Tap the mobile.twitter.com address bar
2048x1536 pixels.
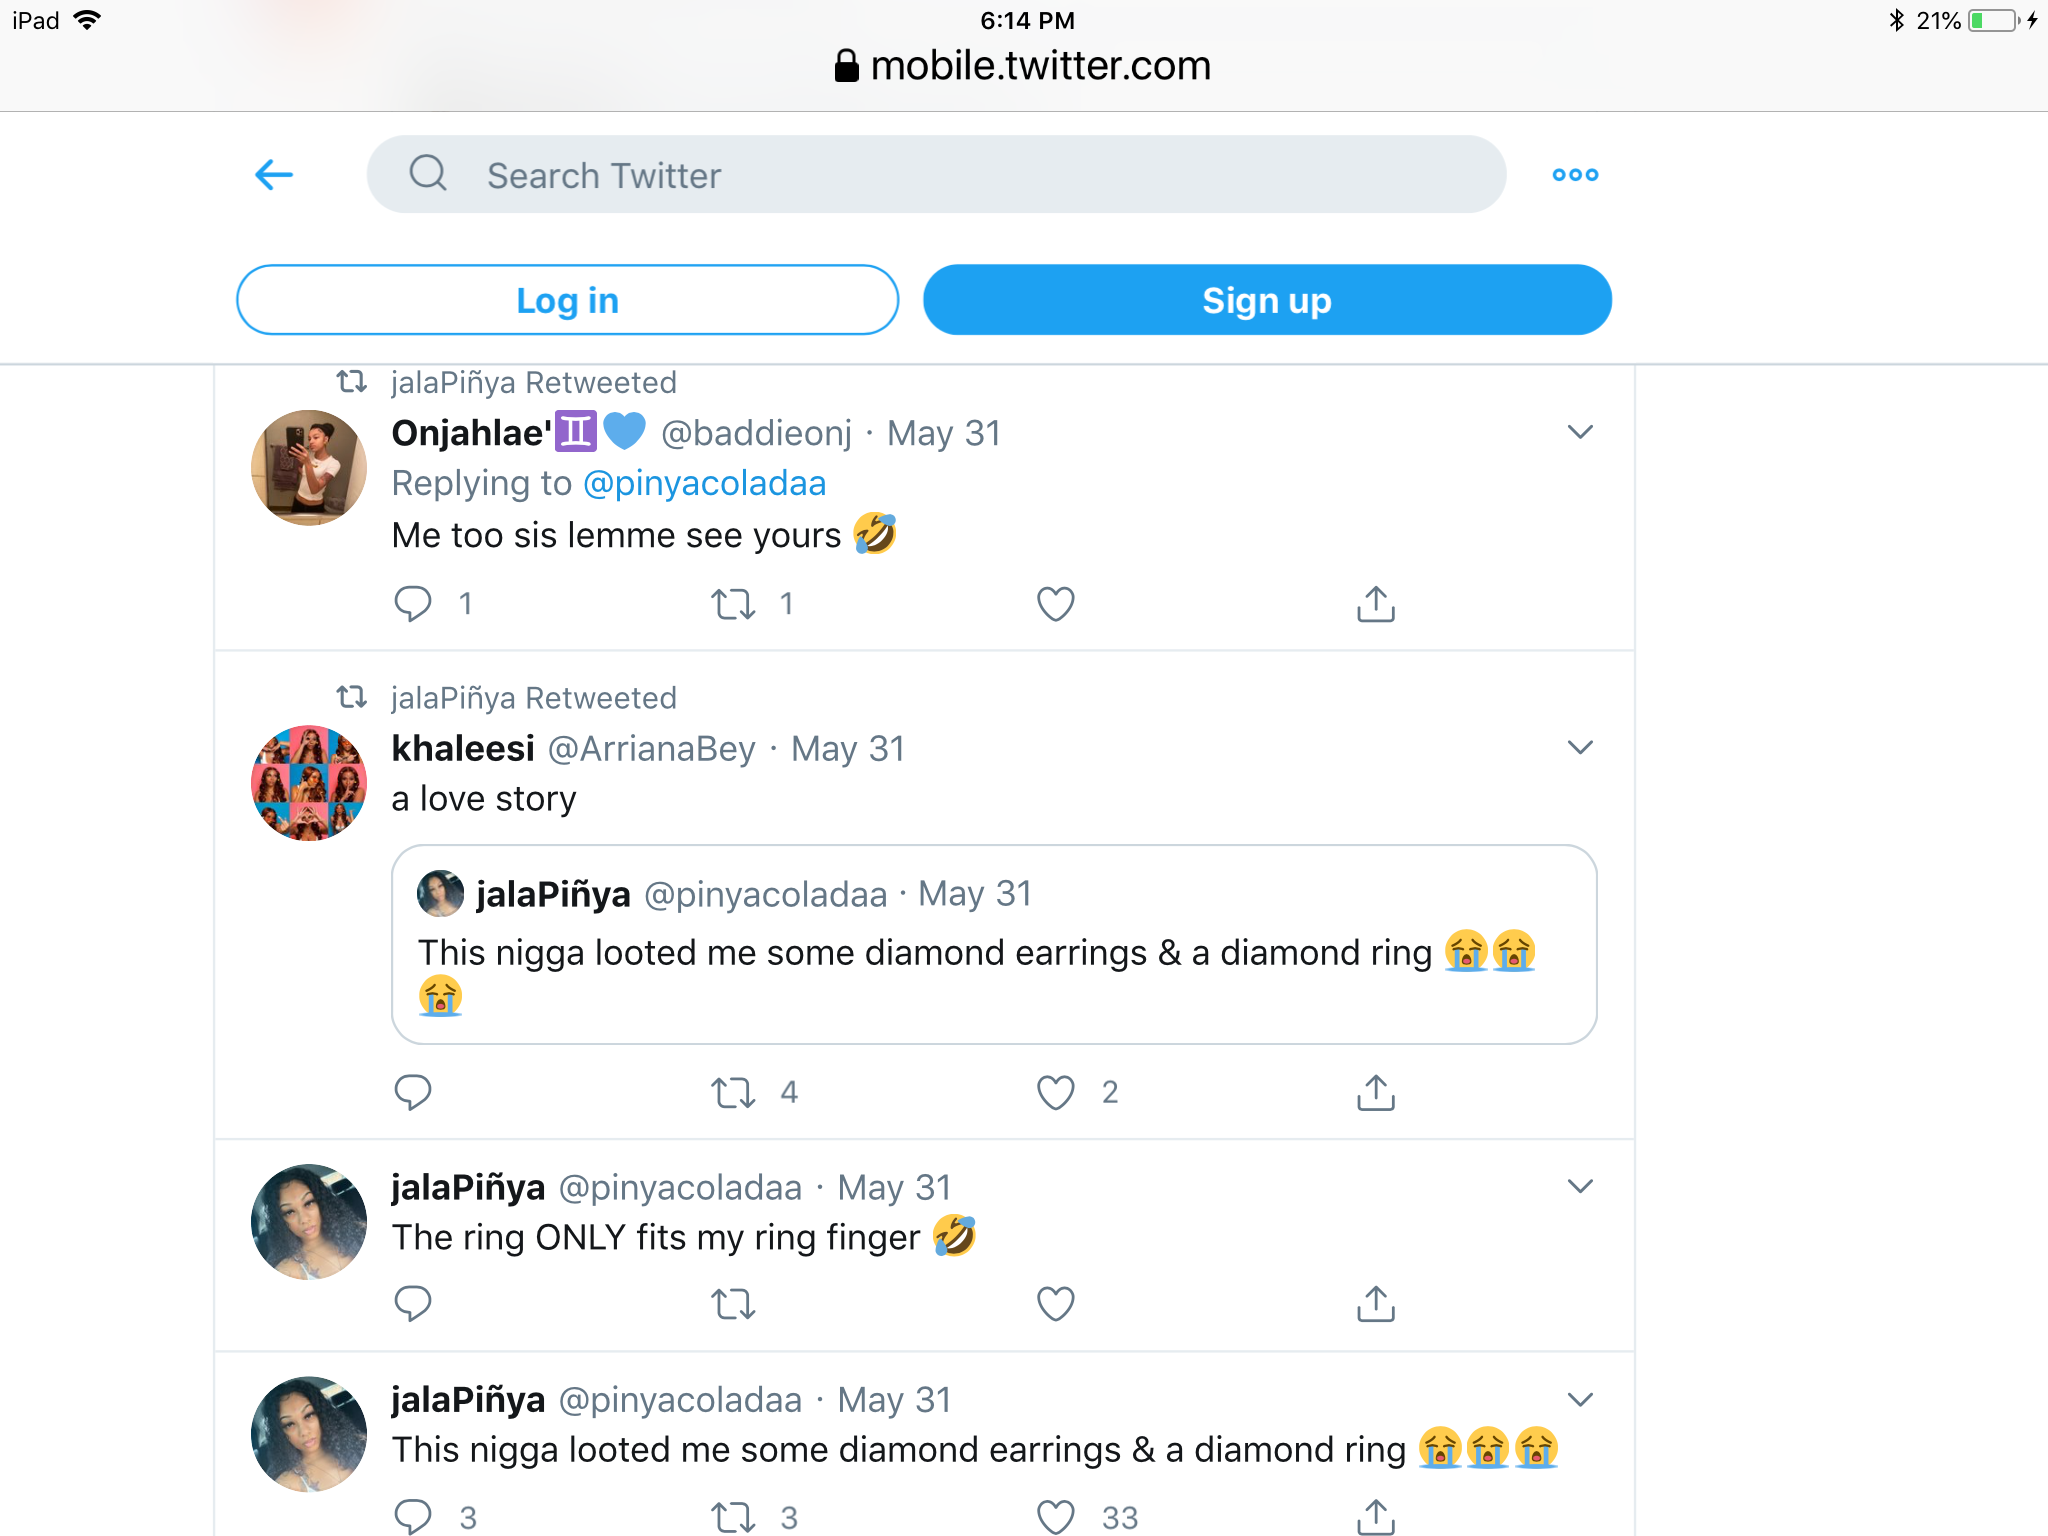(1024, 66)
